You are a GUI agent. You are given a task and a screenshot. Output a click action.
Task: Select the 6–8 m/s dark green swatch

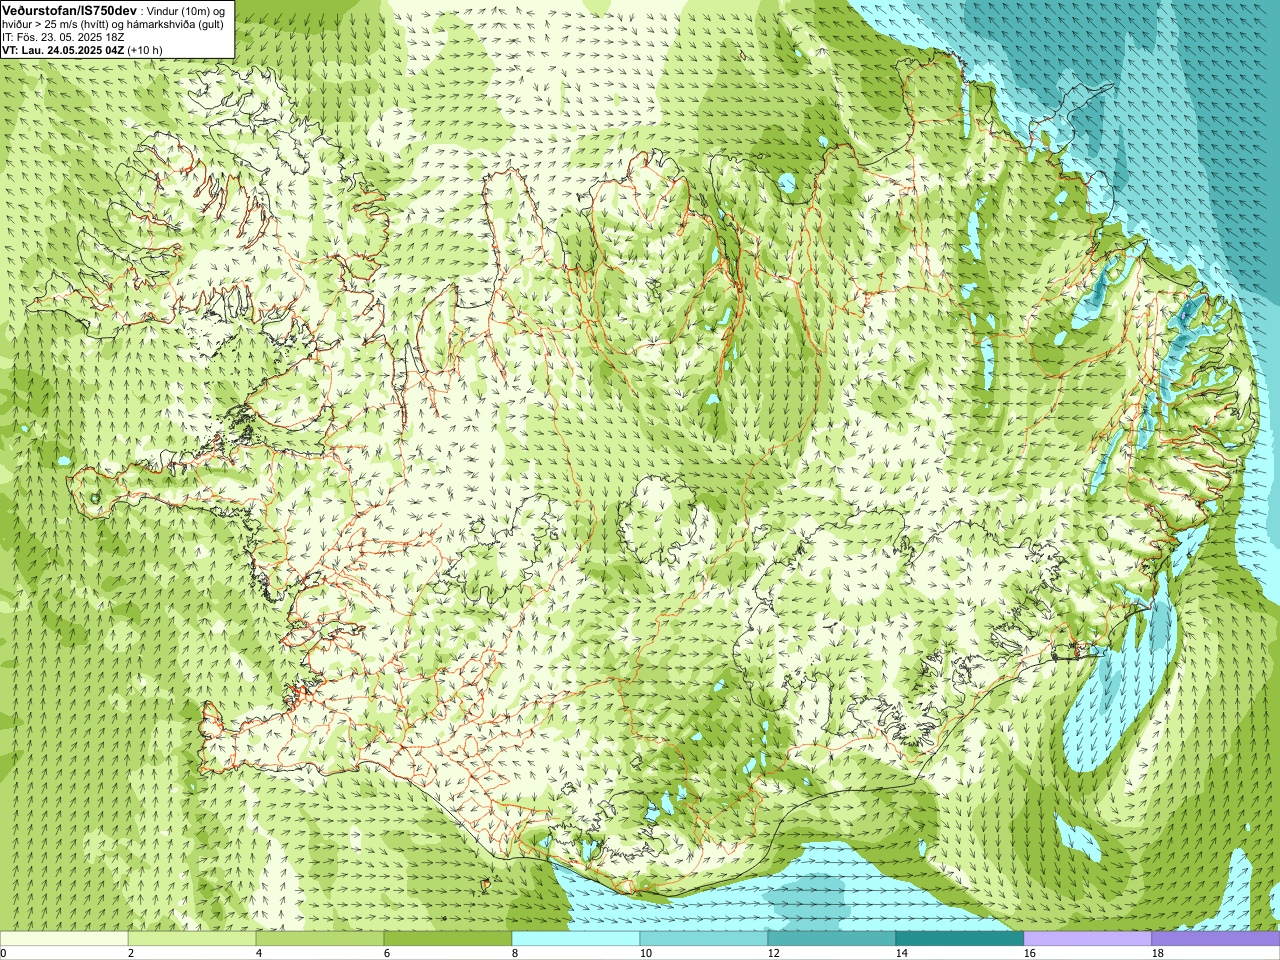[448, 939]
